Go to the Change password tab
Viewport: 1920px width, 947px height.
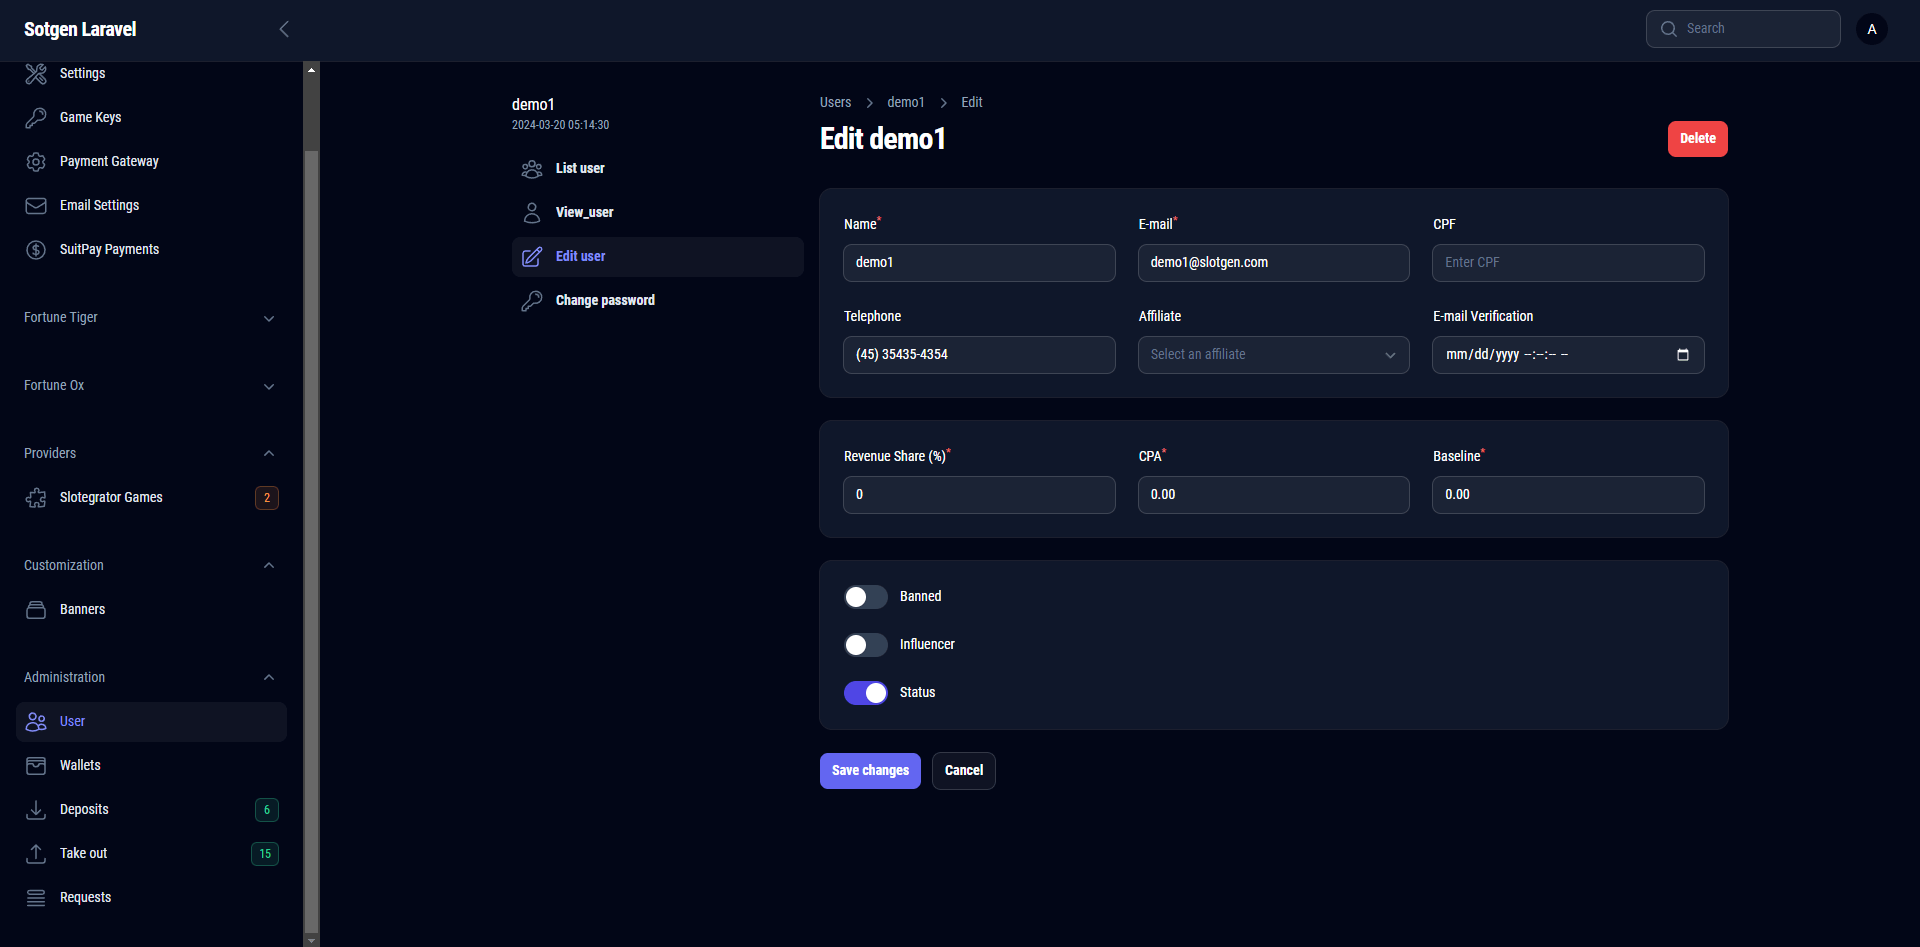tap(605, 301)
